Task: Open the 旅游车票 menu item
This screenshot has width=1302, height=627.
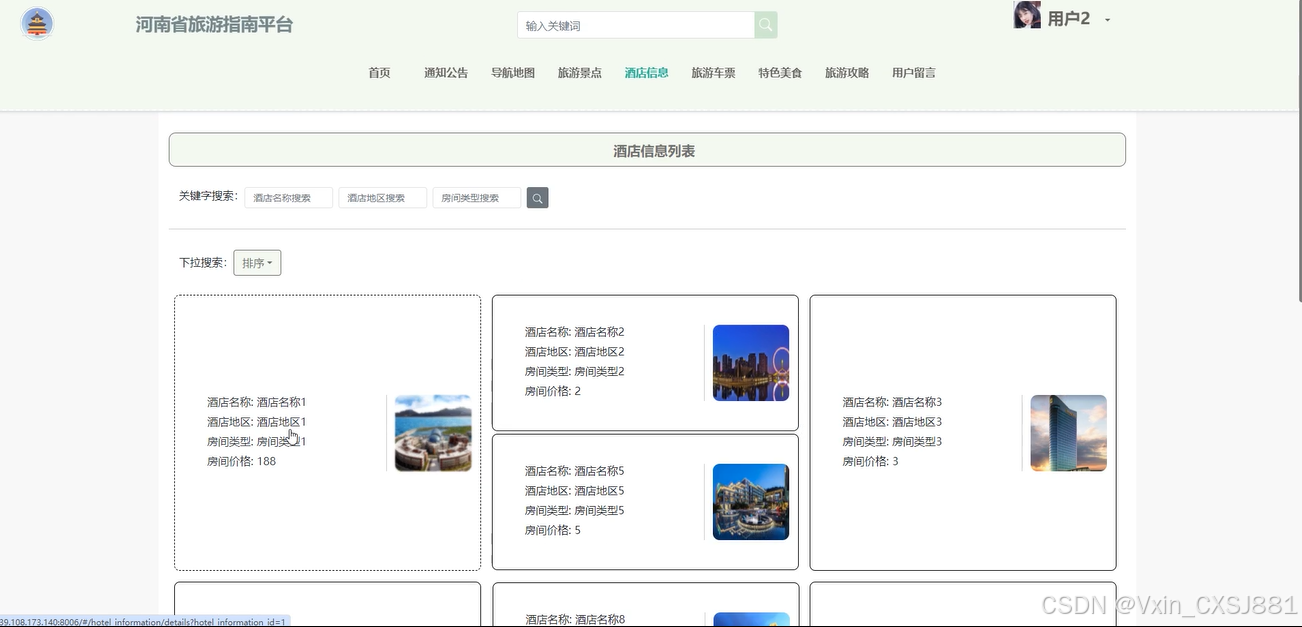Action: (713, 73)
